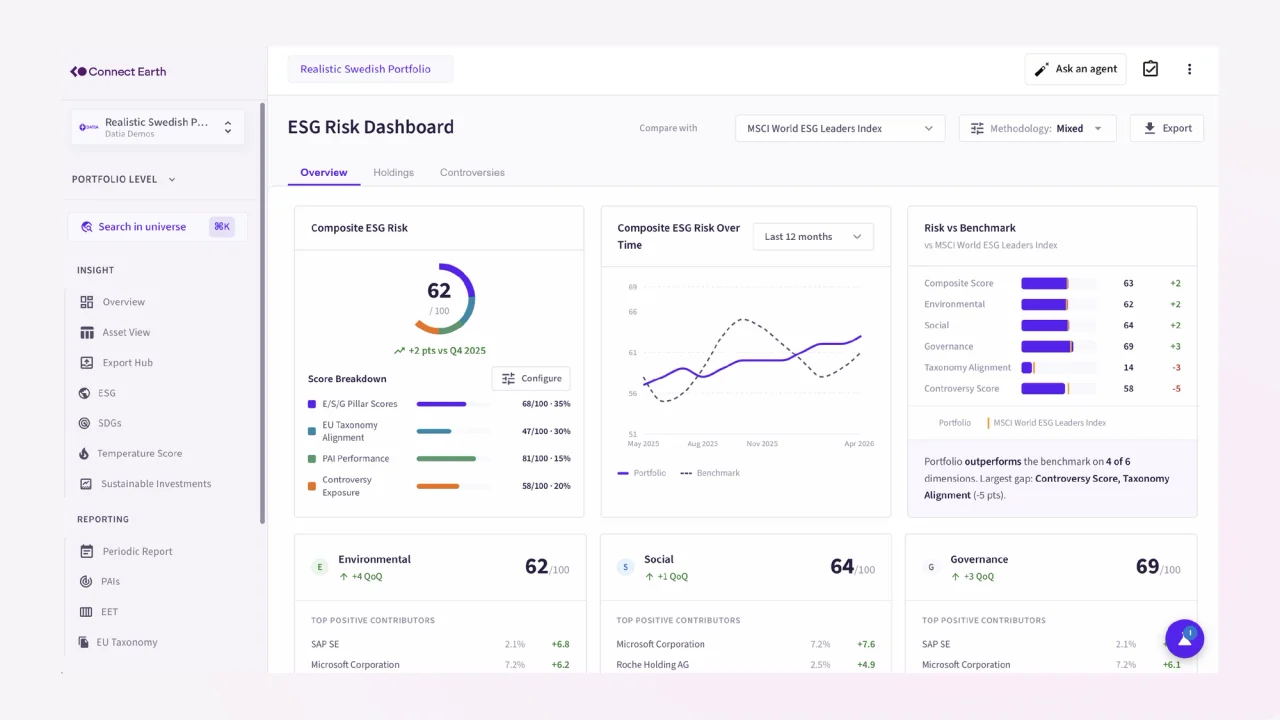Click PAI Performance progress bar
1280x720 pixels.
[453, 459]
